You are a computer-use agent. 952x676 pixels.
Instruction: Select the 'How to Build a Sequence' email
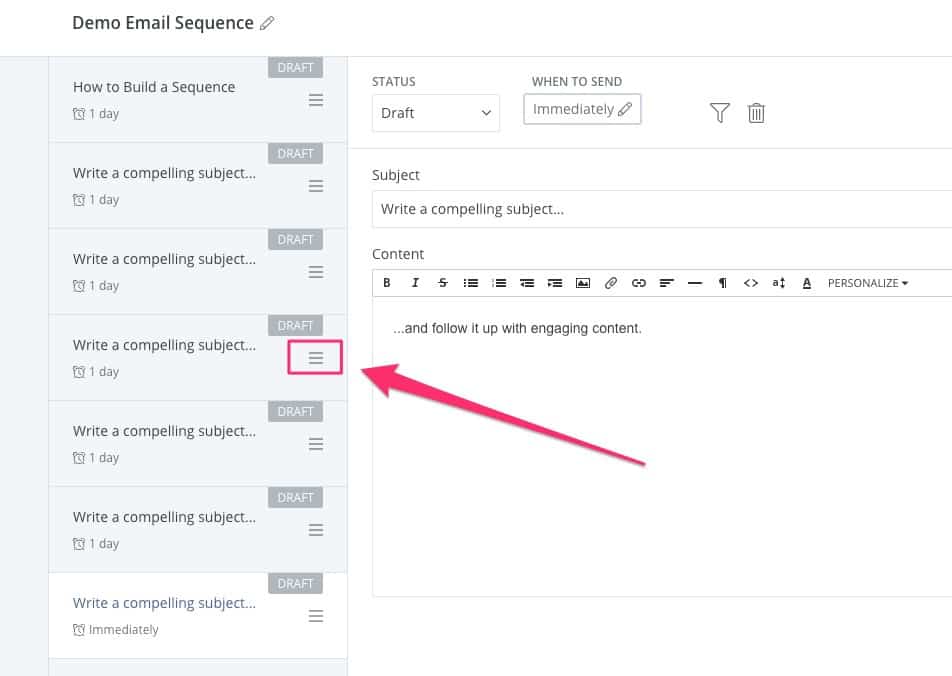point(154,87)
